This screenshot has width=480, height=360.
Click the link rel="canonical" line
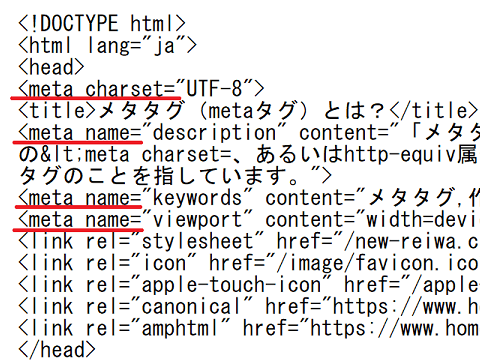(249, 306)
